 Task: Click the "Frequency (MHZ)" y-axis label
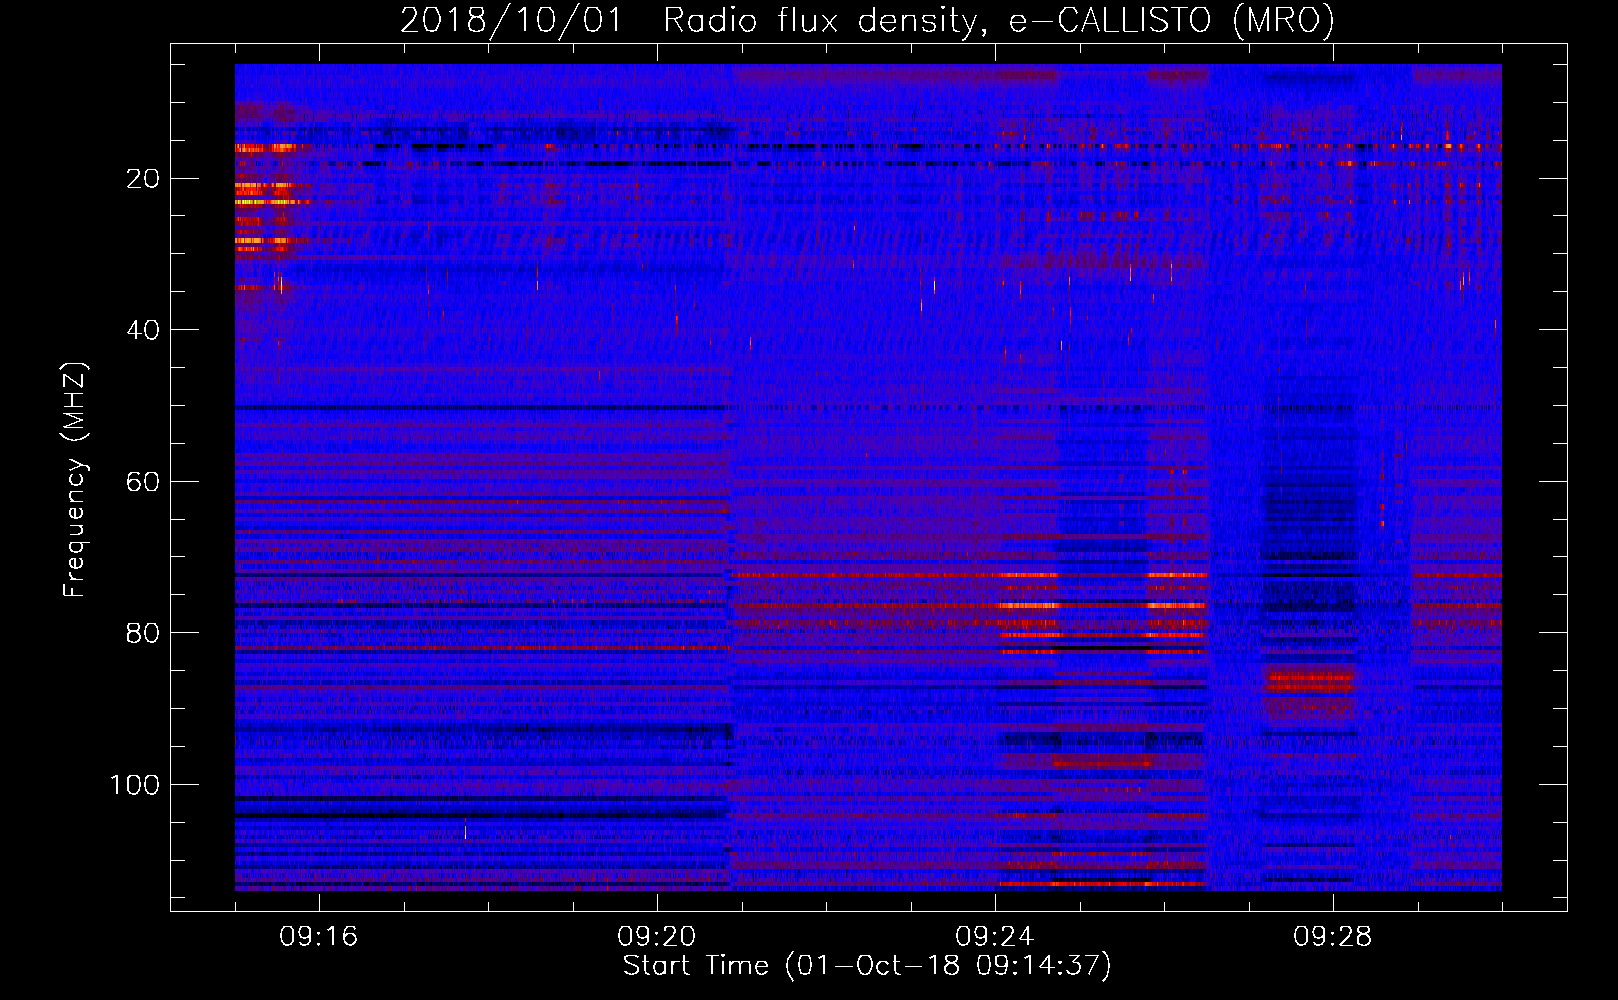(x=75, y=479)
